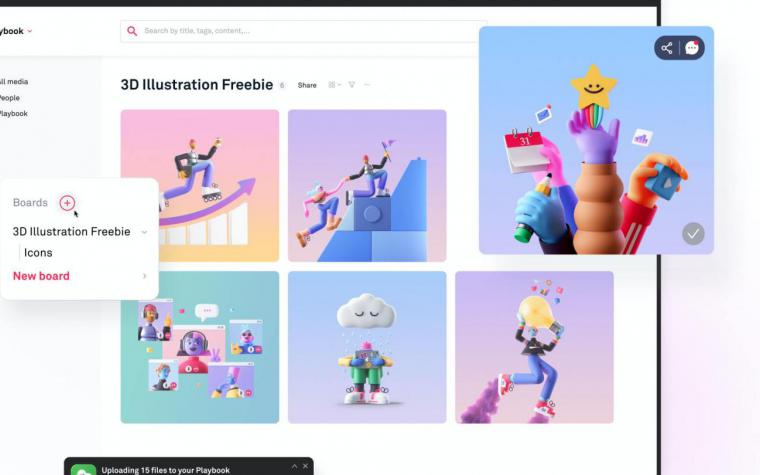Image resolution: width=760 pixels, height=475 pixels.
Task: Click the Share button
Action: (307, 85)
